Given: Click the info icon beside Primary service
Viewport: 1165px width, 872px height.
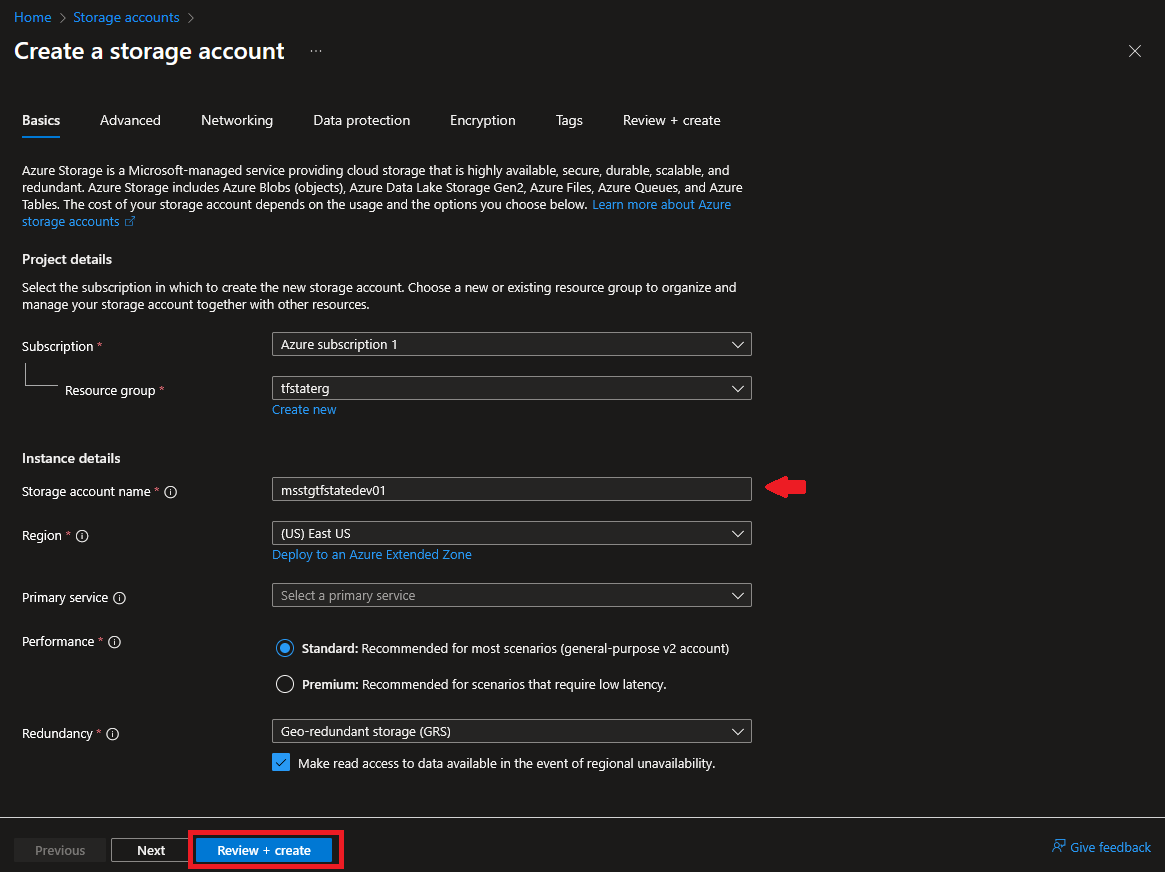Looking at the screenshot, I should point(120,598).
